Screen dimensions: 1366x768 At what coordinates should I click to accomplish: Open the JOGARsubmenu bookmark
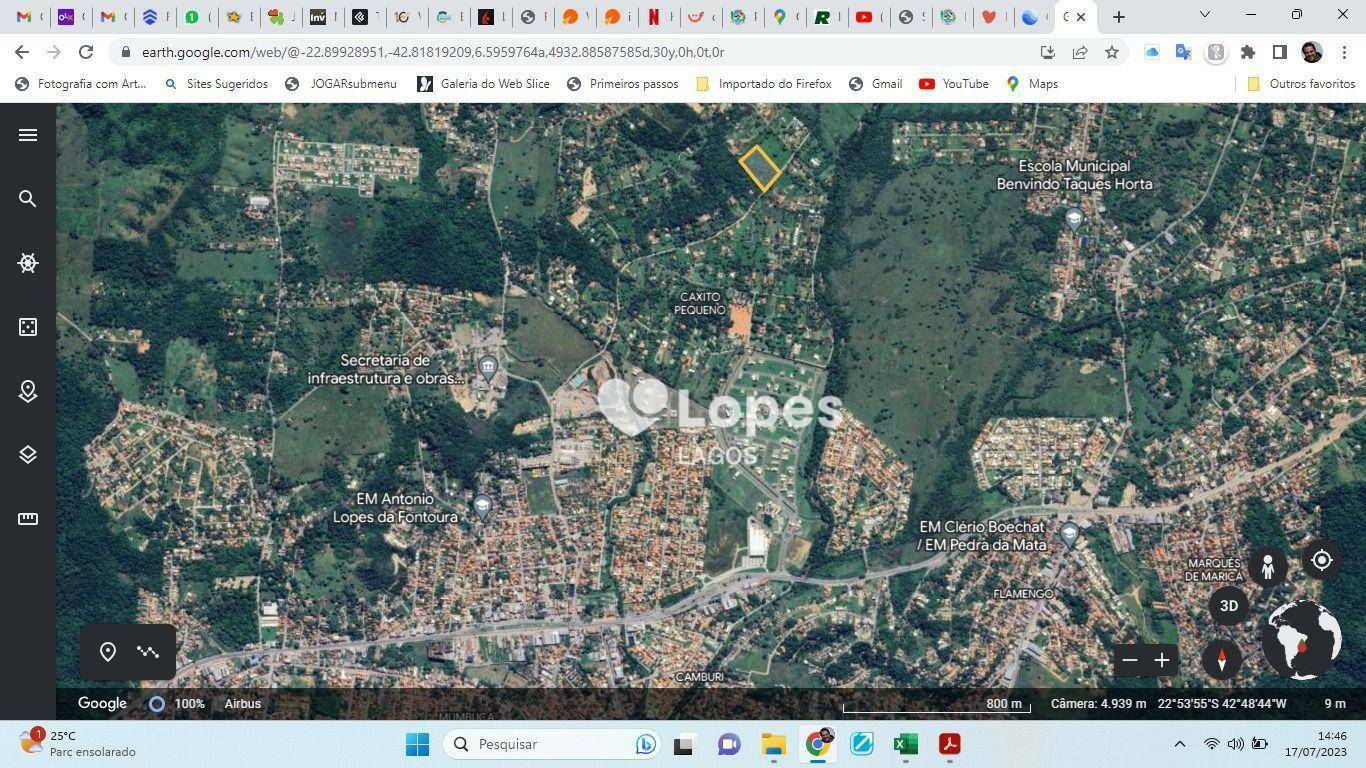(x=341, y=84)
